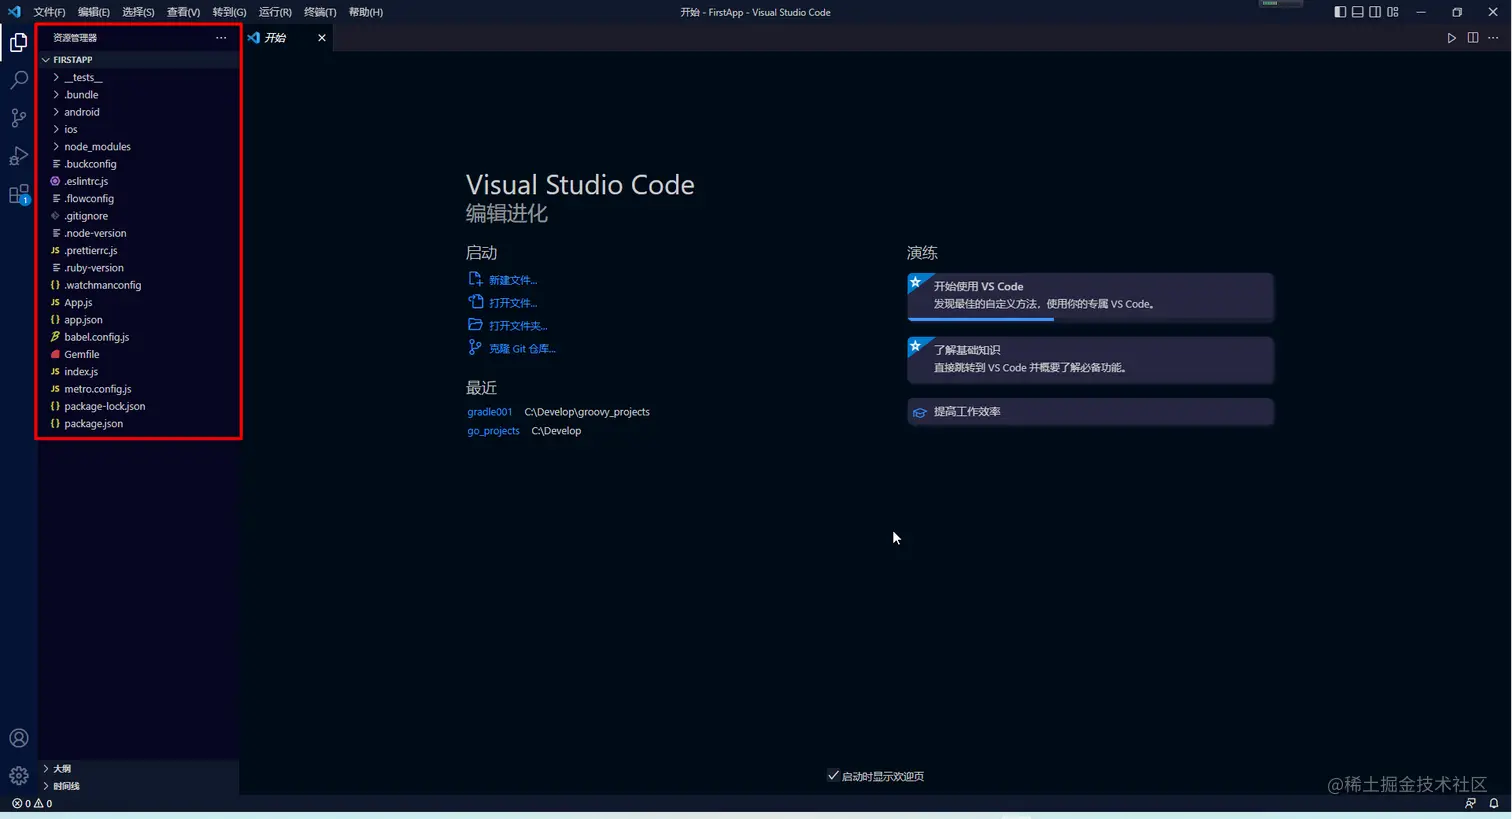Image resolution: width=1512 pixels, height=819 pixels.
Task: Expand the .bundle folder
Action: (139, 95)
